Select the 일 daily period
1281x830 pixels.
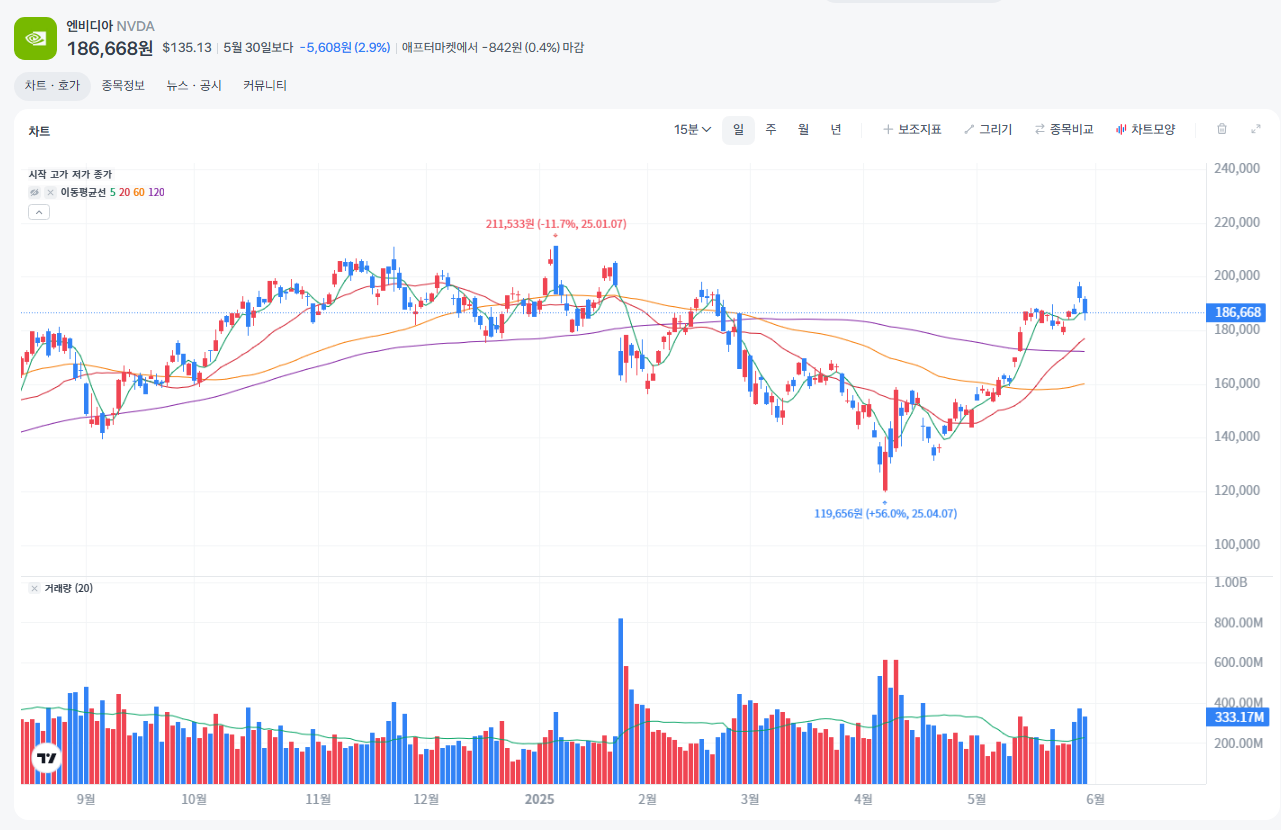[738, 129]
